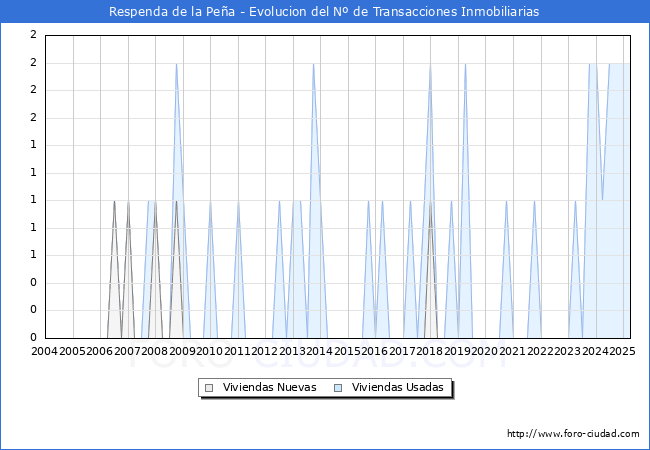Click the 2014 x-axis label
The width and height of the screenshot is (650, 450).
(320, 351)
